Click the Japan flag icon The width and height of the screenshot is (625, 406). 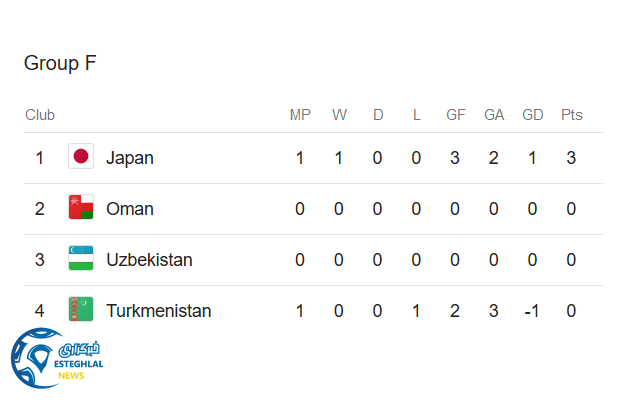click(81, 157)
